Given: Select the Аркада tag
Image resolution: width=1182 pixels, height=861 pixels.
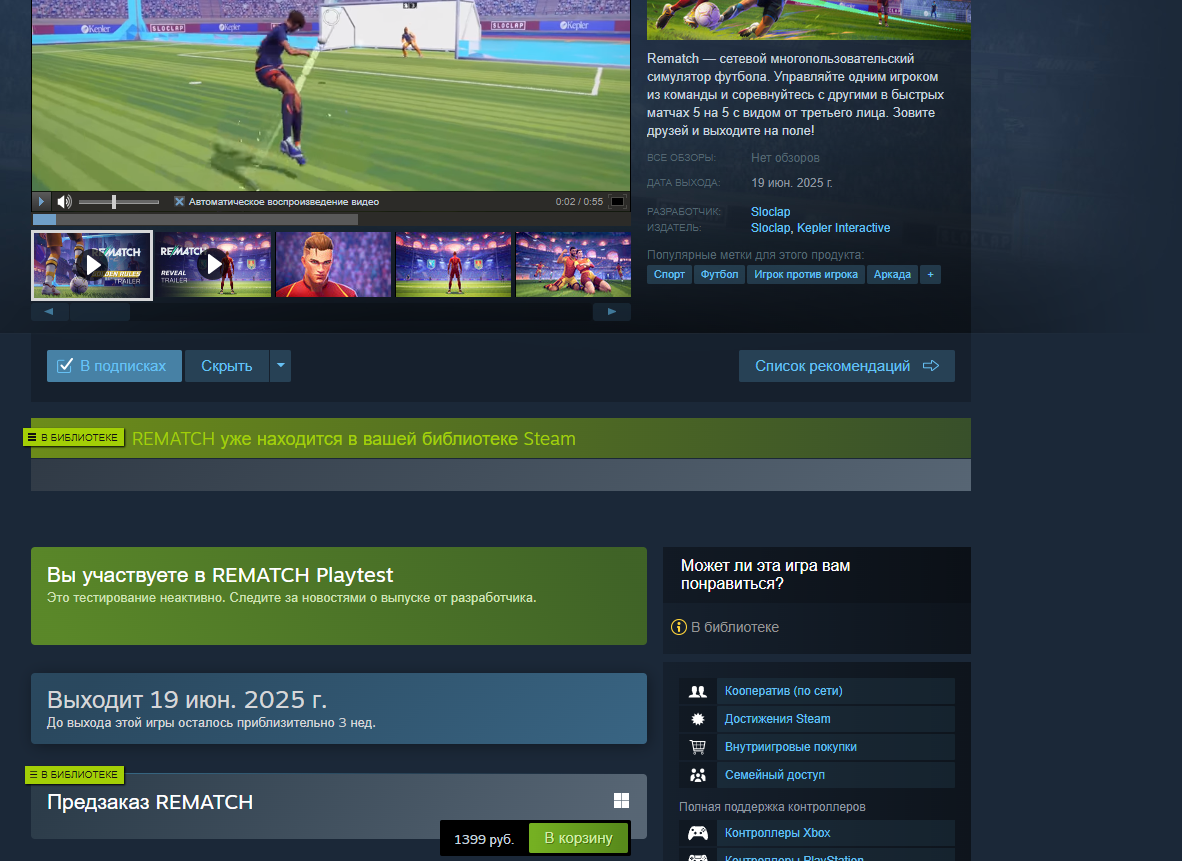Looking at the screenshot, I should pos(892,274).
